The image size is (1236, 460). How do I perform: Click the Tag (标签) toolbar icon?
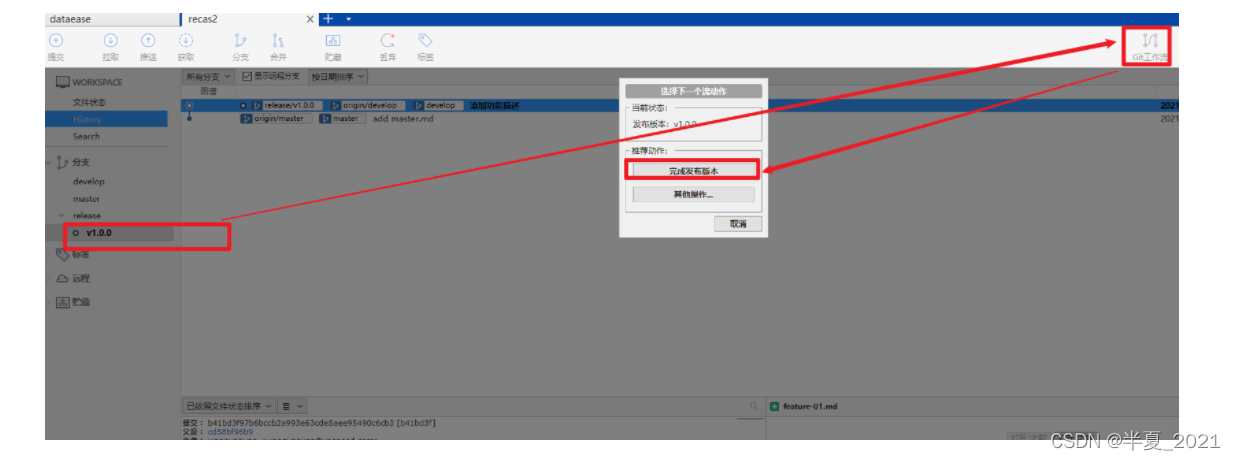coord(425,41)
